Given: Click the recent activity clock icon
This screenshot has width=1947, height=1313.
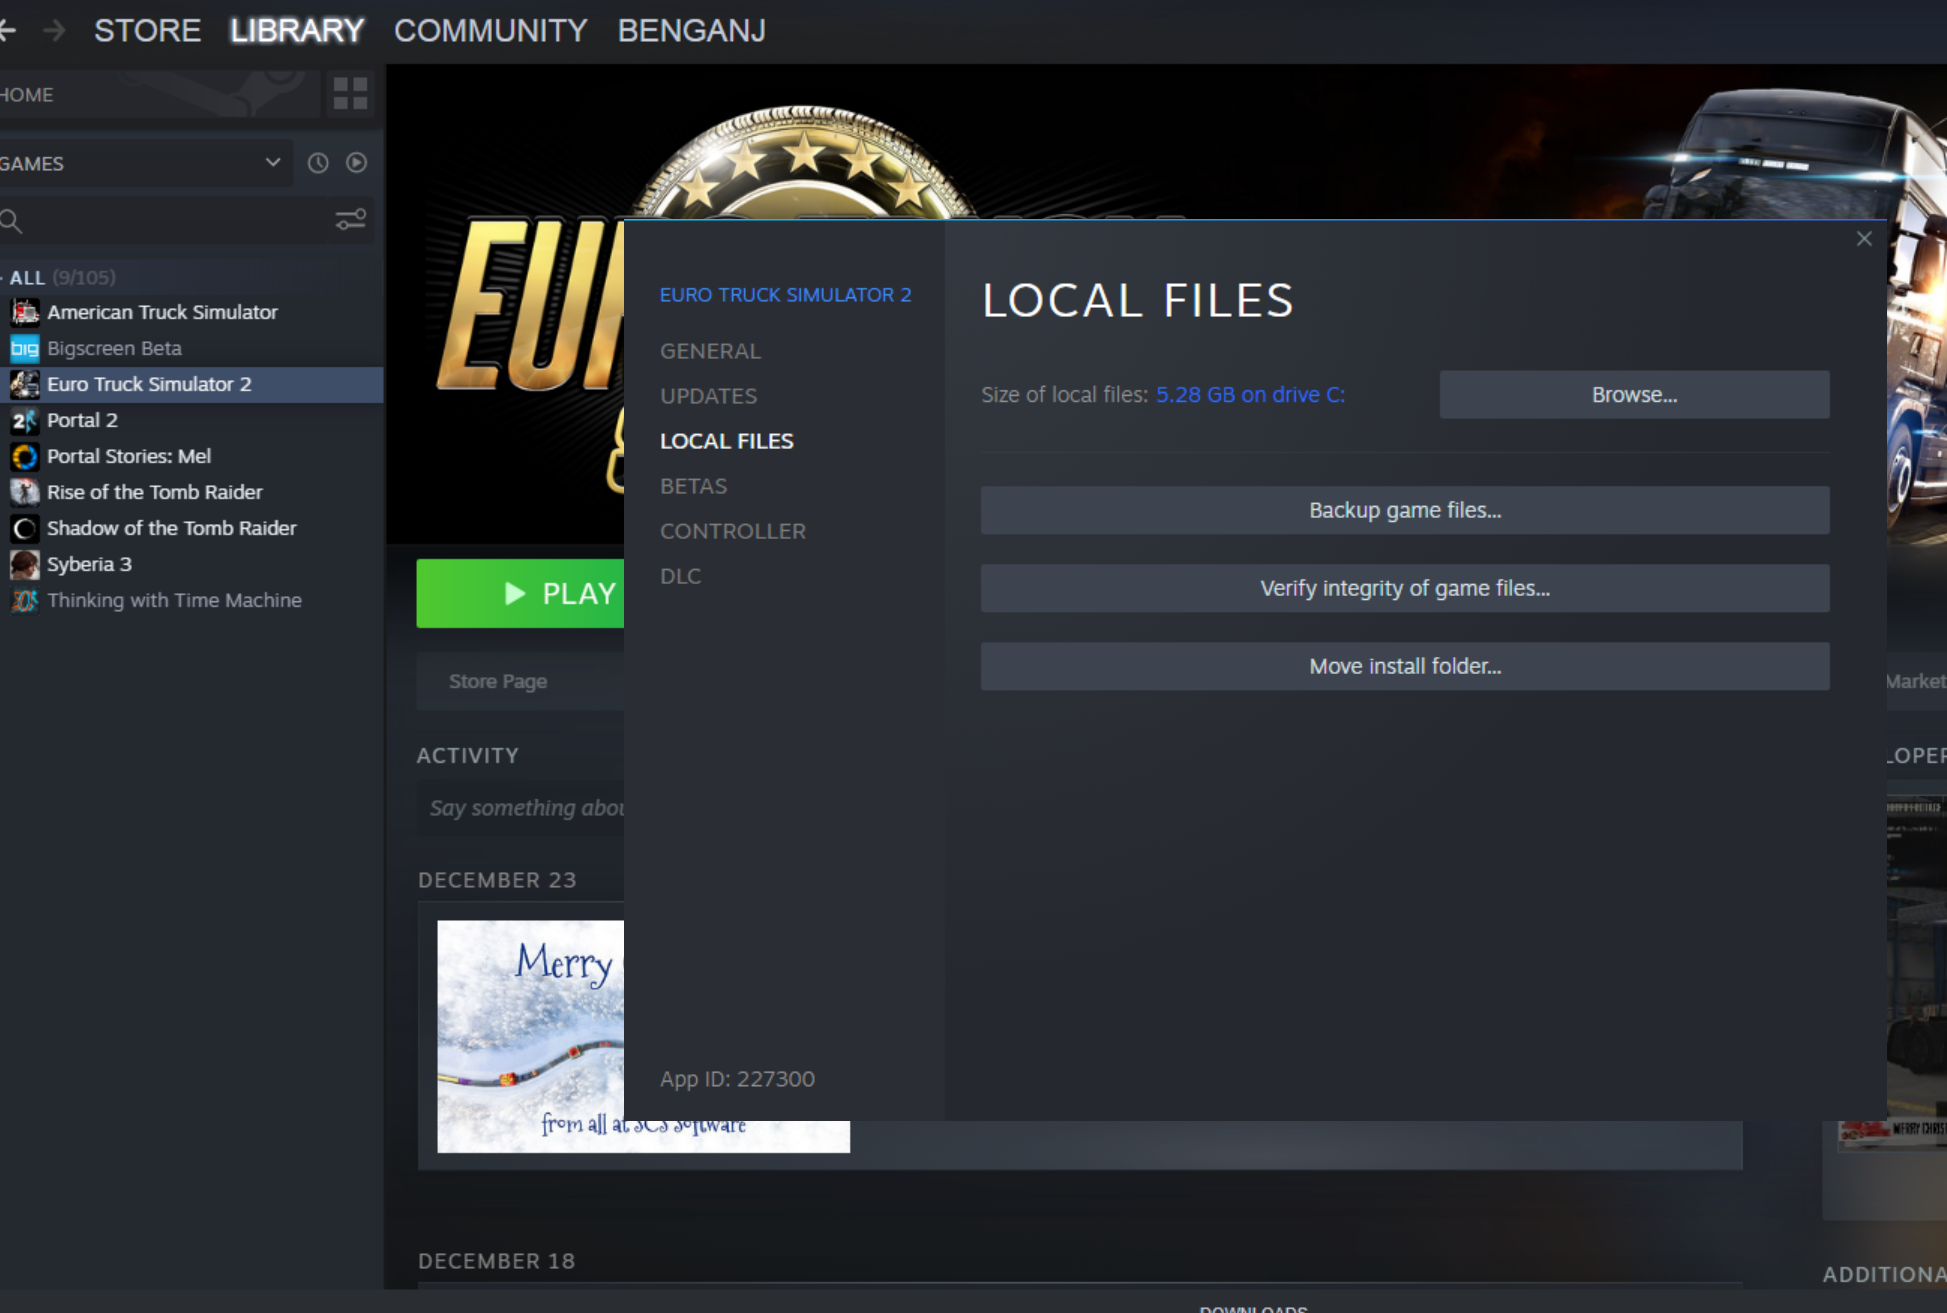Looking at the screenshot, I should pos(318,163).
